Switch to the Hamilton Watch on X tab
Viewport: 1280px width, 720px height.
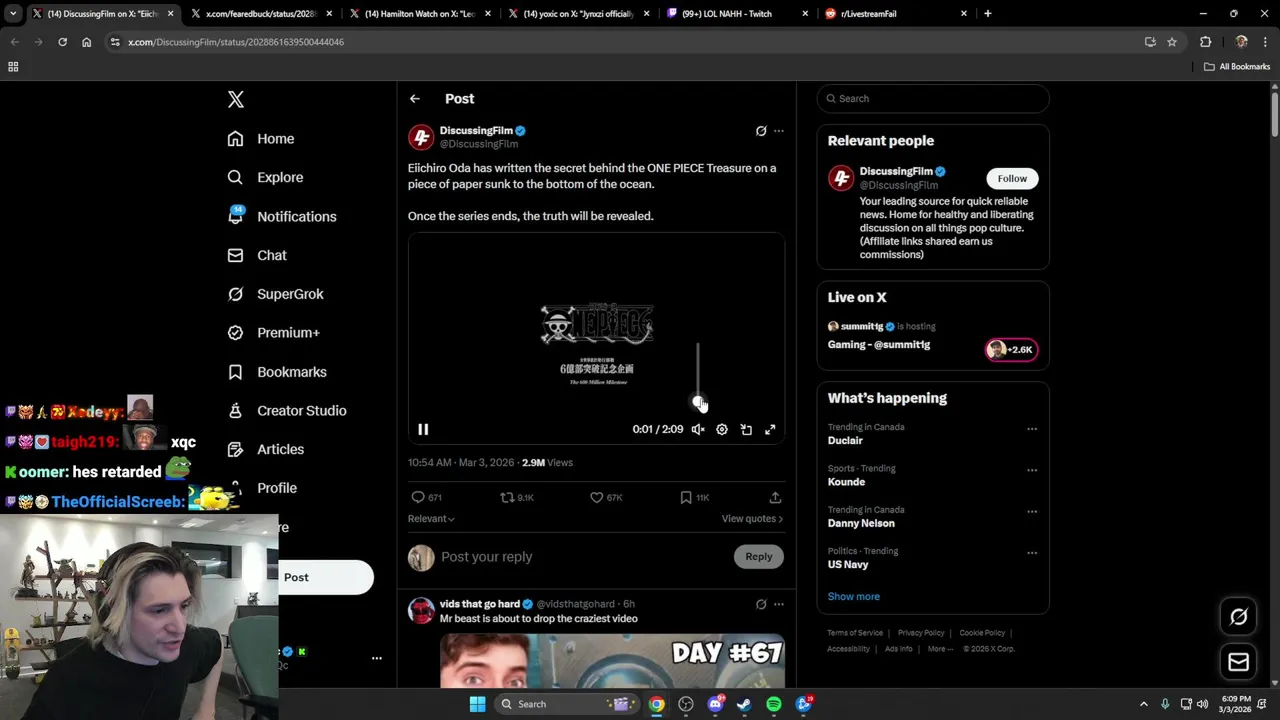pos(420,14)
